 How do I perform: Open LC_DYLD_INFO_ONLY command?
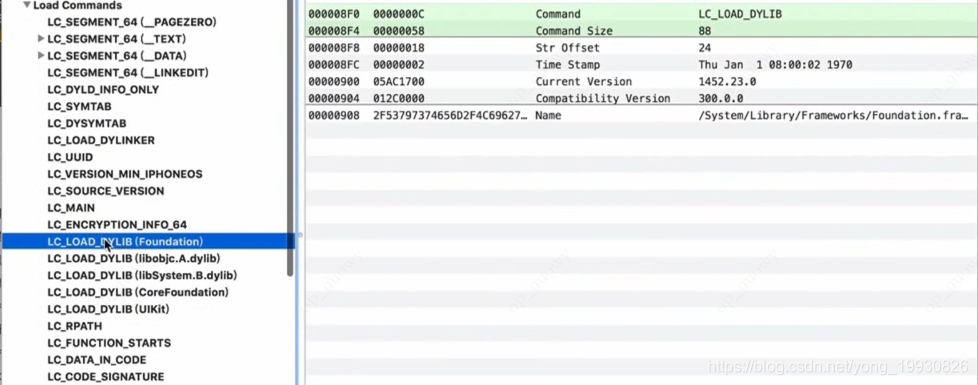103,89
